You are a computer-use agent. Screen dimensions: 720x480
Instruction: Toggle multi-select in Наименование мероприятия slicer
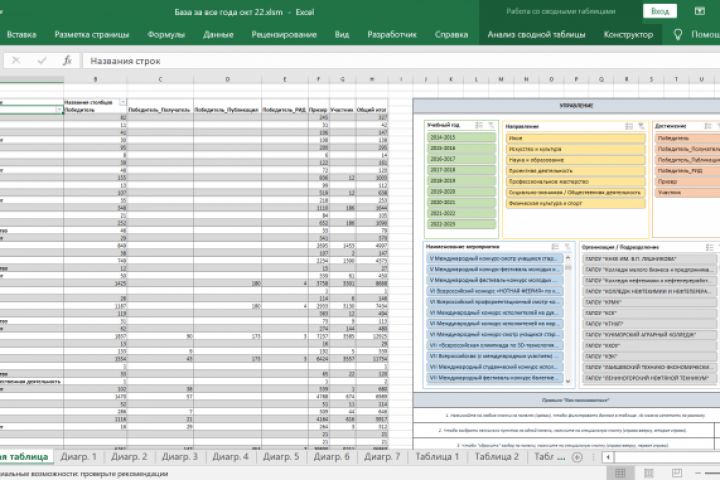coord(555,247)
